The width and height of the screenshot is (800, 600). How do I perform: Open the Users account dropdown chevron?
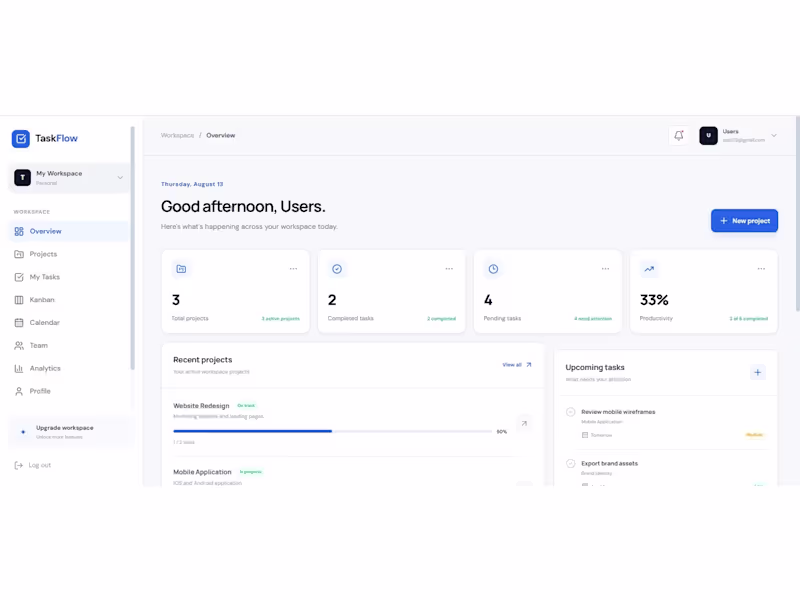click(x=774, y=136)
